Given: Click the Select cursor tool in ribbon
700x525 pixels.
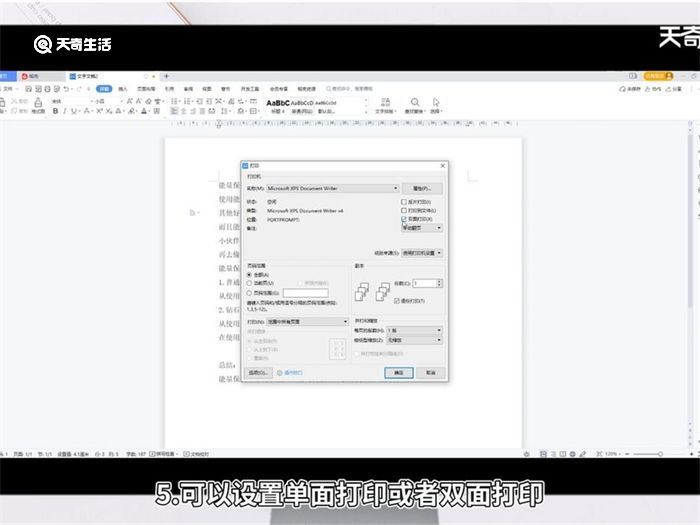Looking at the screenshot, I should tap(436, 105).
